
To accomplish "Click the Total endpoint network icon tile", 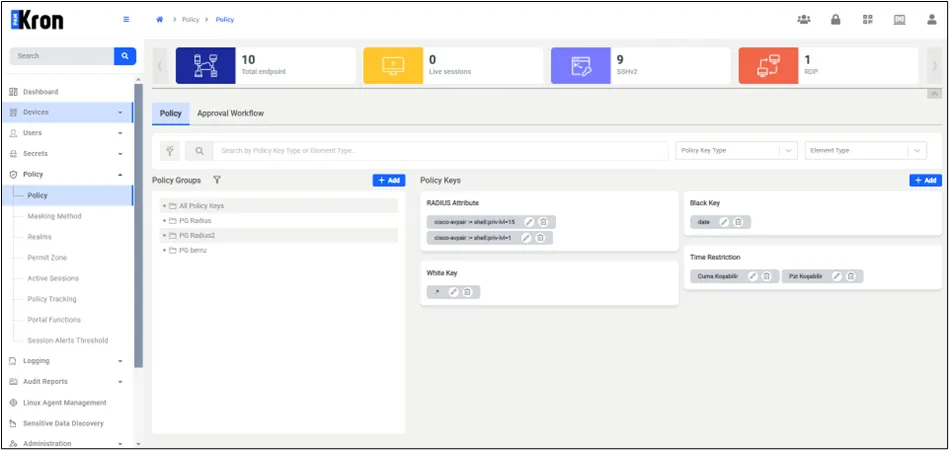I will click(x=205, y=65).
